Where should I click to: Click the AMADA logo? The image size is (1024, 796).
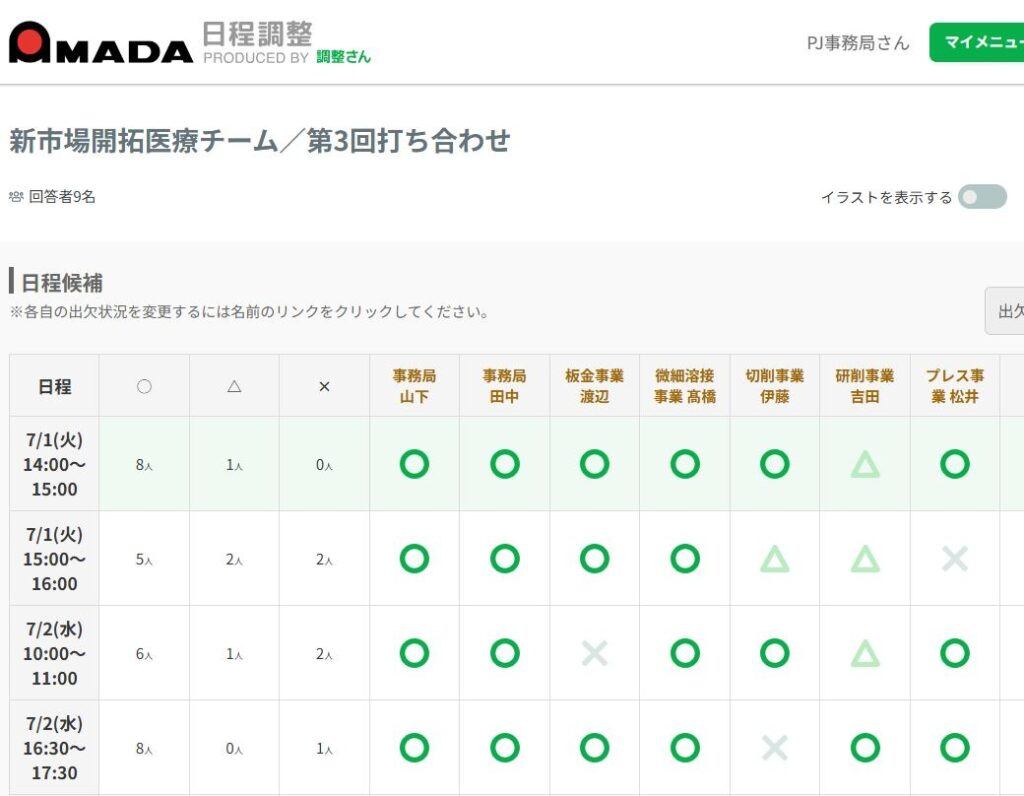[100, 43]
